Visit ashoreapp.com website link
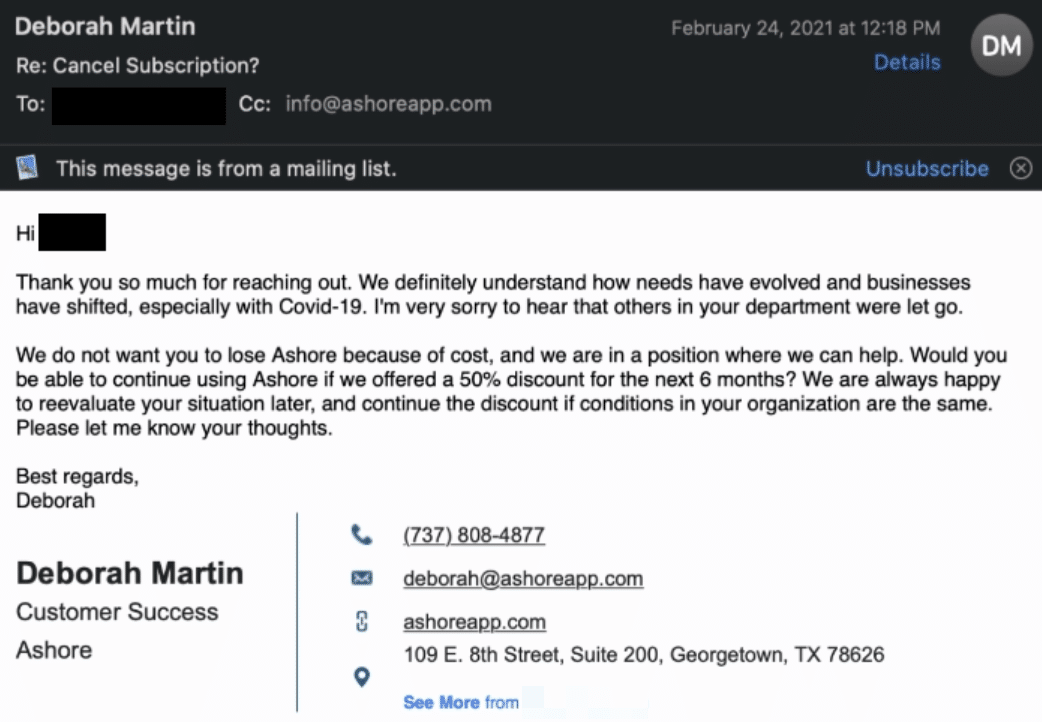The width and height of the screenshot is (1042, 722). [x=474, y=622]
